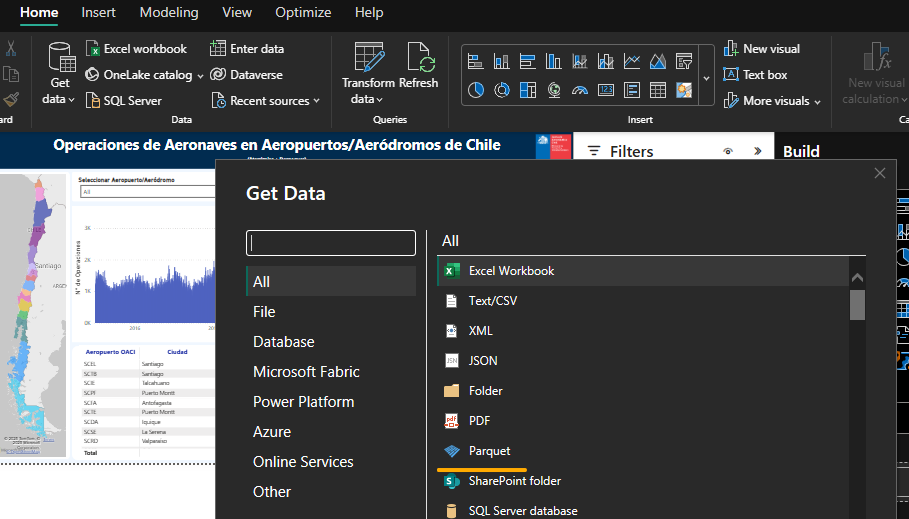This screenshot has height=519, width=909.
Task: Insert a line chart visual
Action: coord(632,61)
